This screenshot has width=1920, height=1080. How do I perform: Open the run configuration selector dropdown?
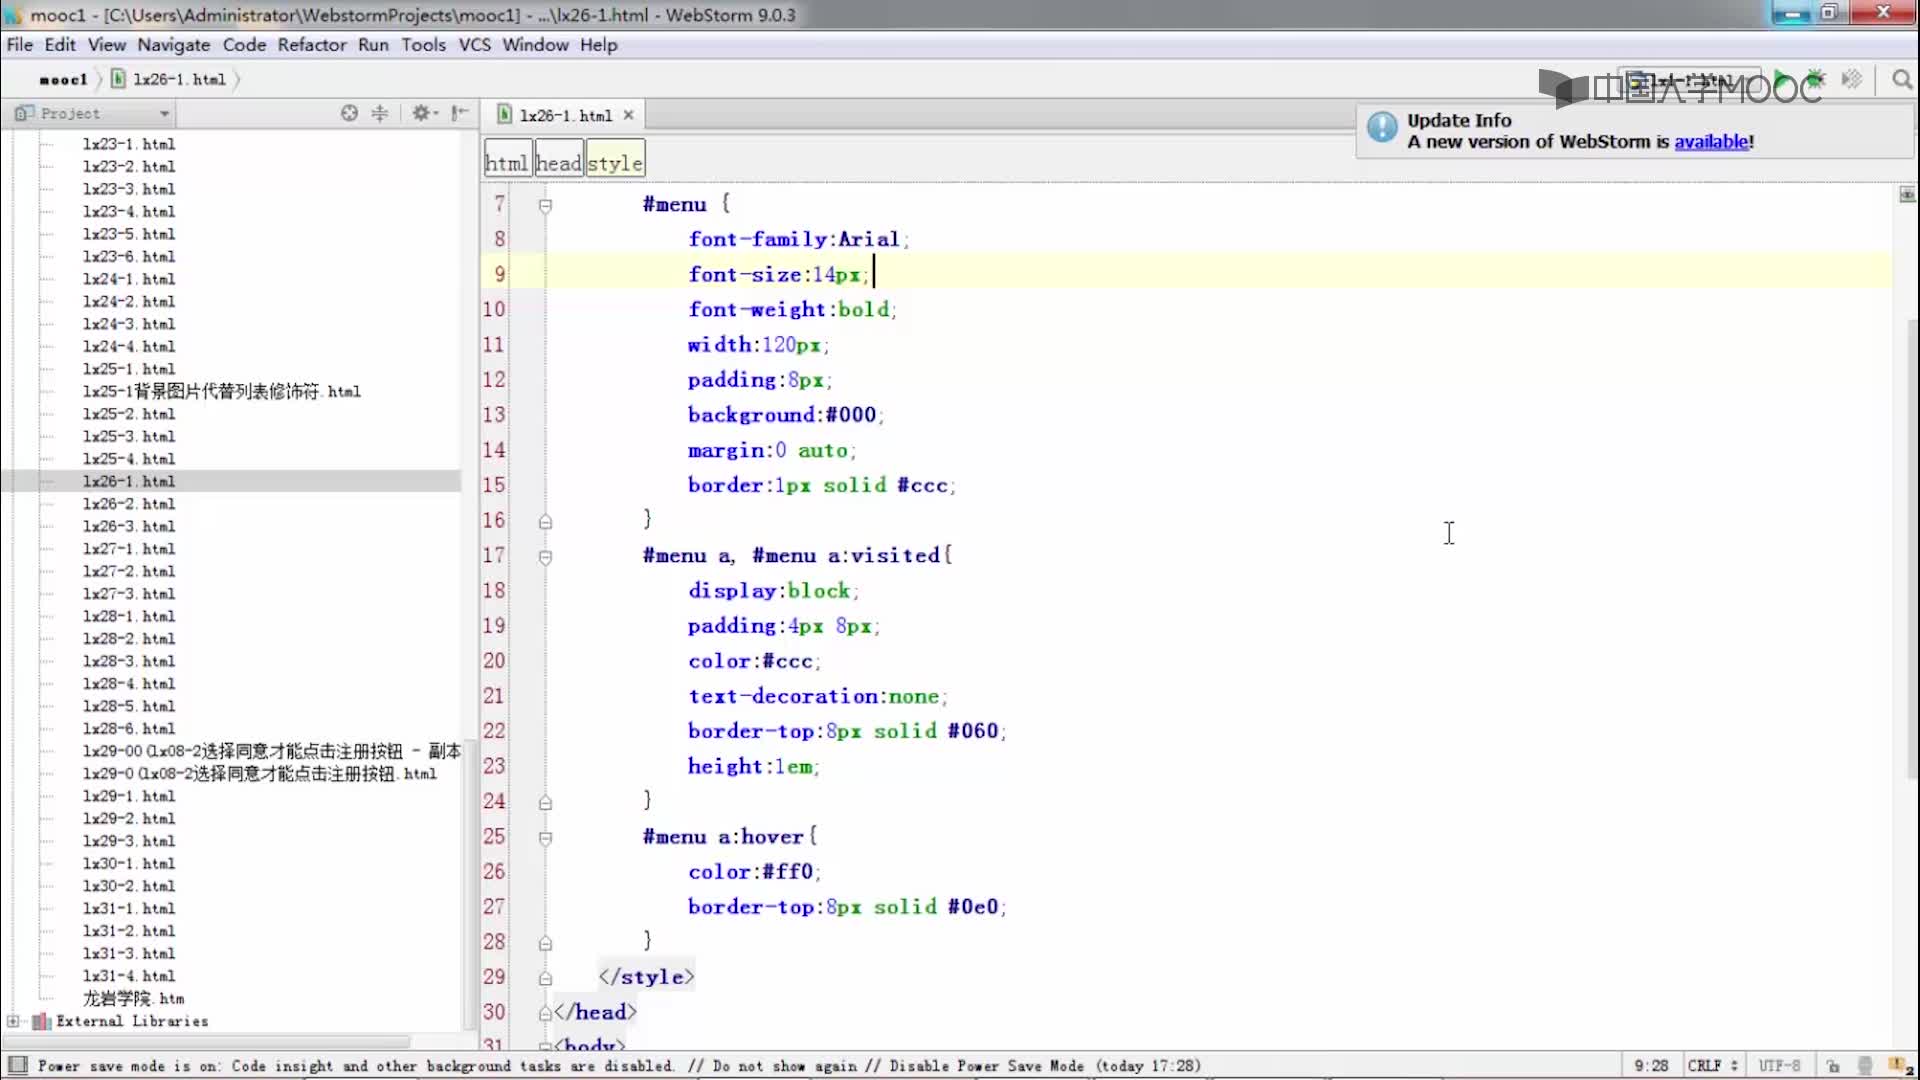pos(1689,80)
